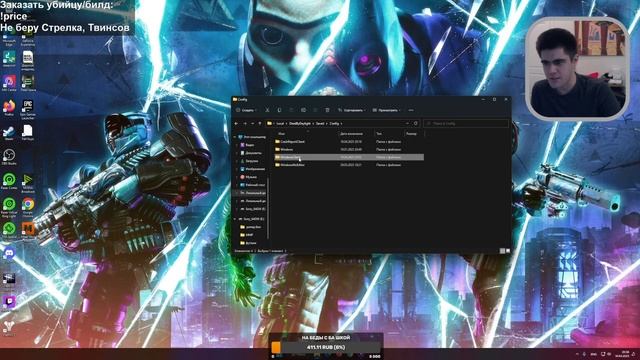The image size is (640, 360).
Task: Open the Сортировать (Sort) dropdown
Action: [351, 110]
